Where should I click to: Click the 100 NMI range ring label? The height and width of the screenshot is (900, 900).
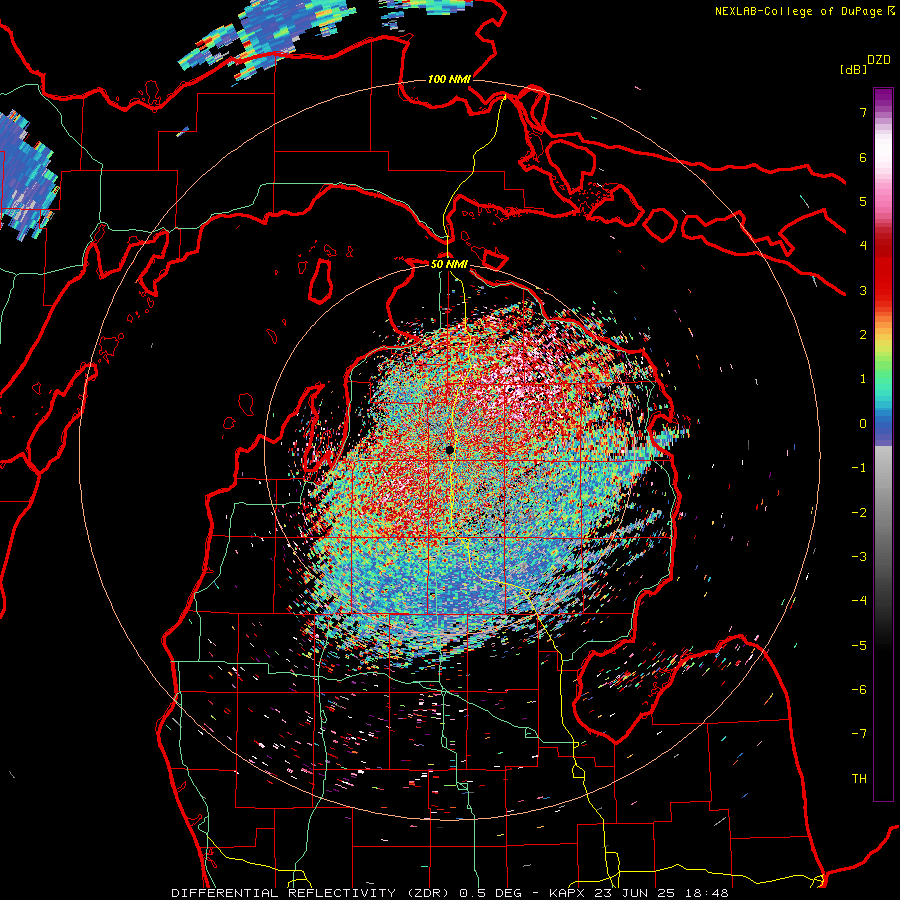(x=449, y=79)
